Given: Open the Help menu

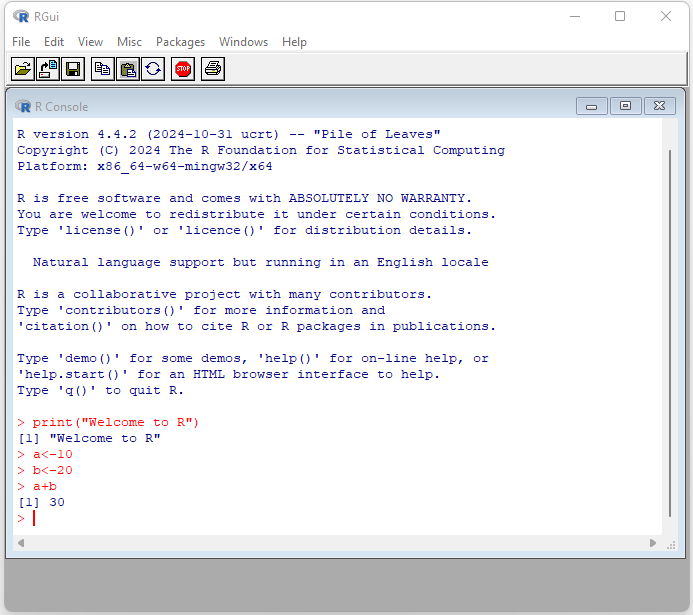Looking at the screenshot, I should coord(294,42).
